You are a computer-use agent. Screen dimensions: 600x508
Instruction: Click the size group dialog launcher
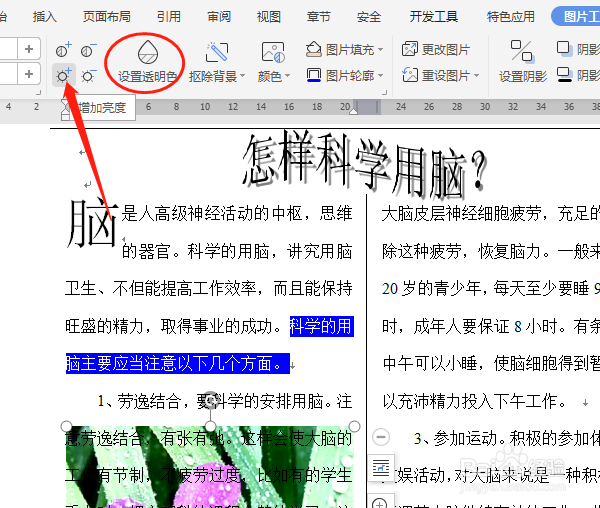[38, 93]
